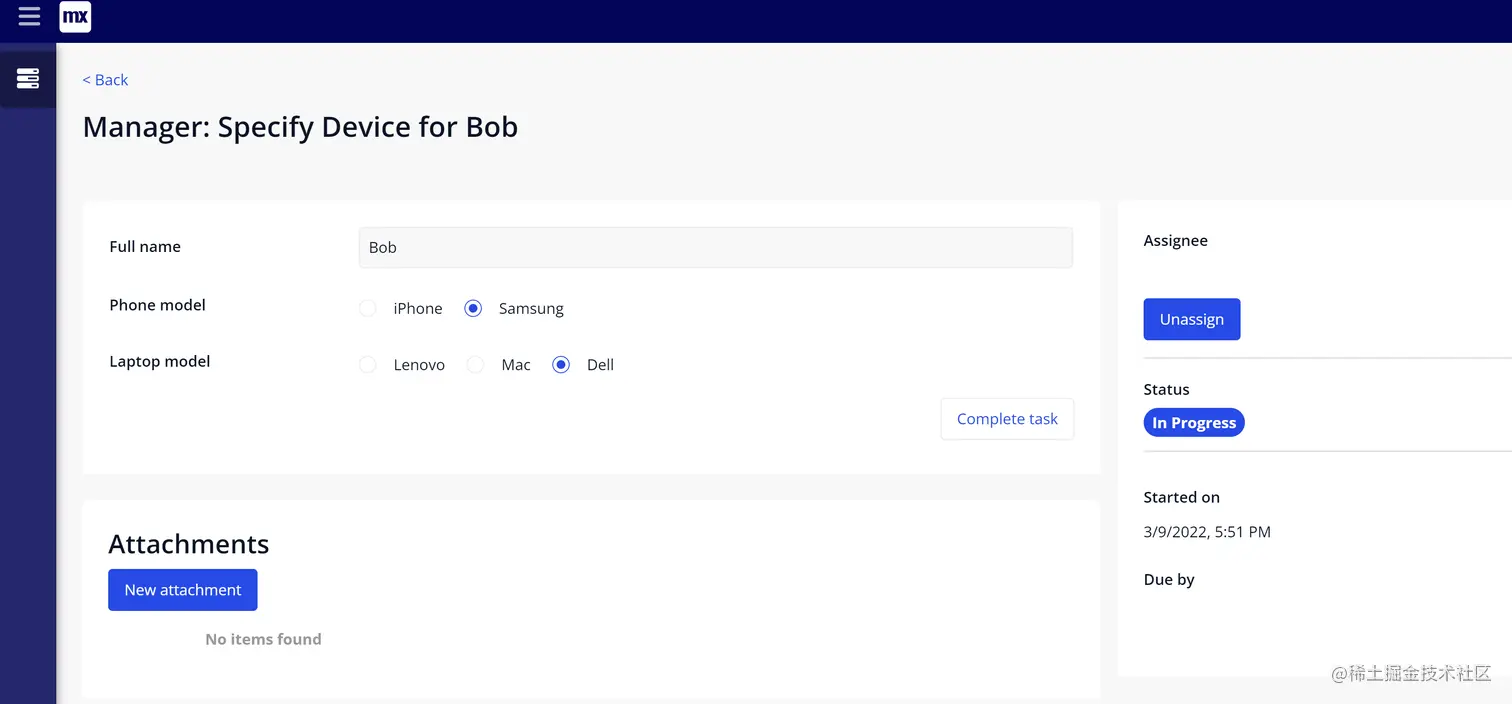Select the Dell radio button
Image resolution: width=1512 pixels, height=704 pixels.
561,365
